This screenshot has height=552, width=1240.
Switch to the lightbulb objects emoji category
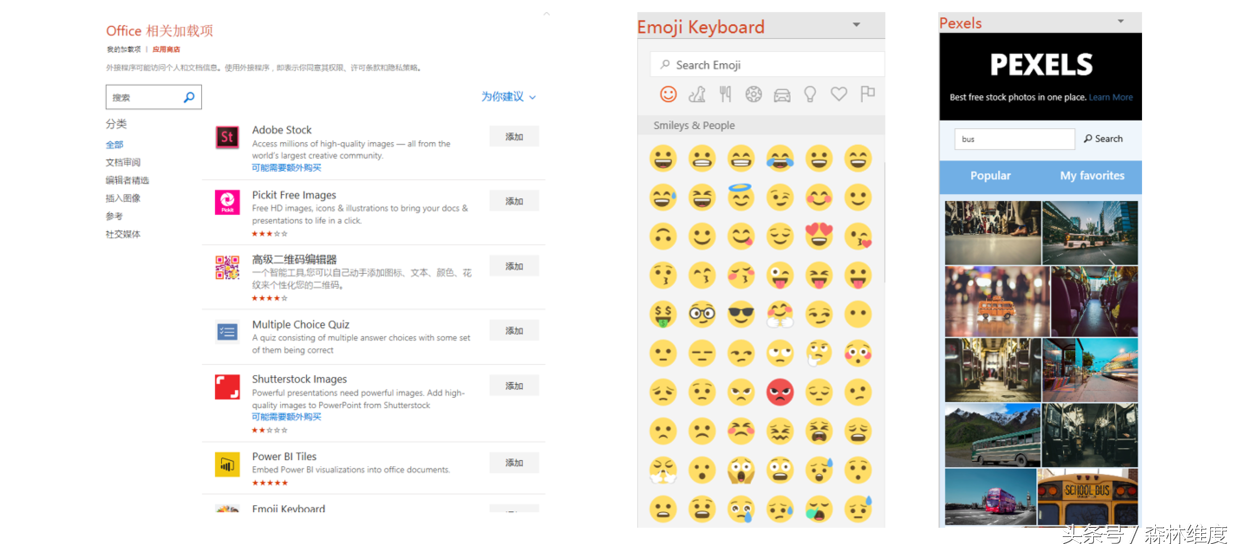pyautogui.click(x=810, y=94)
